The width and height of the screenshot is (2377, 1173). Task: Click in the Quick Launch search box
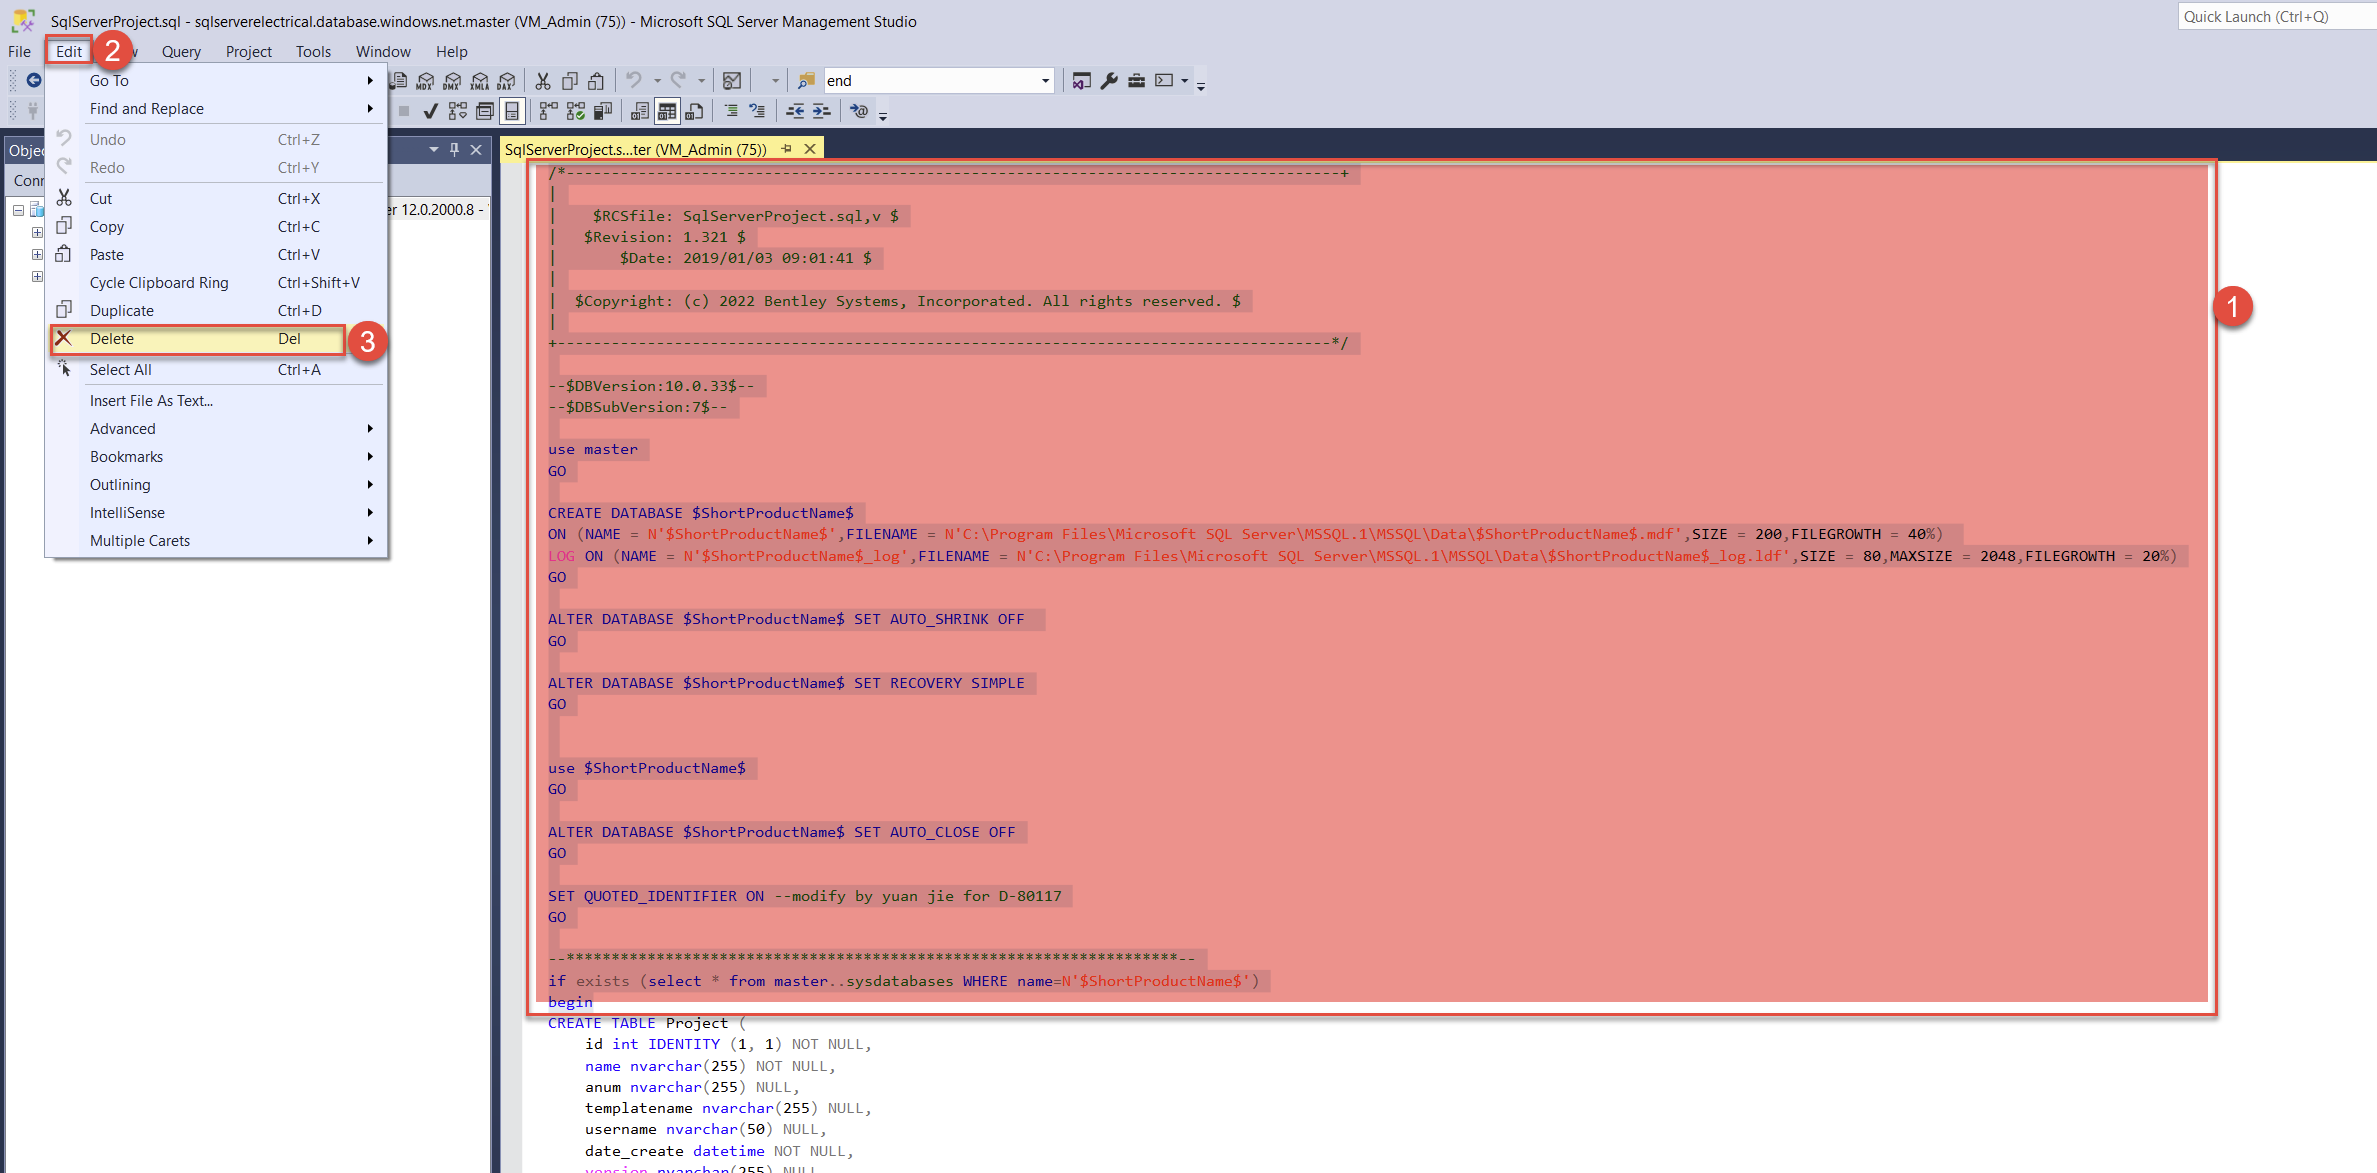point(2277,16)
